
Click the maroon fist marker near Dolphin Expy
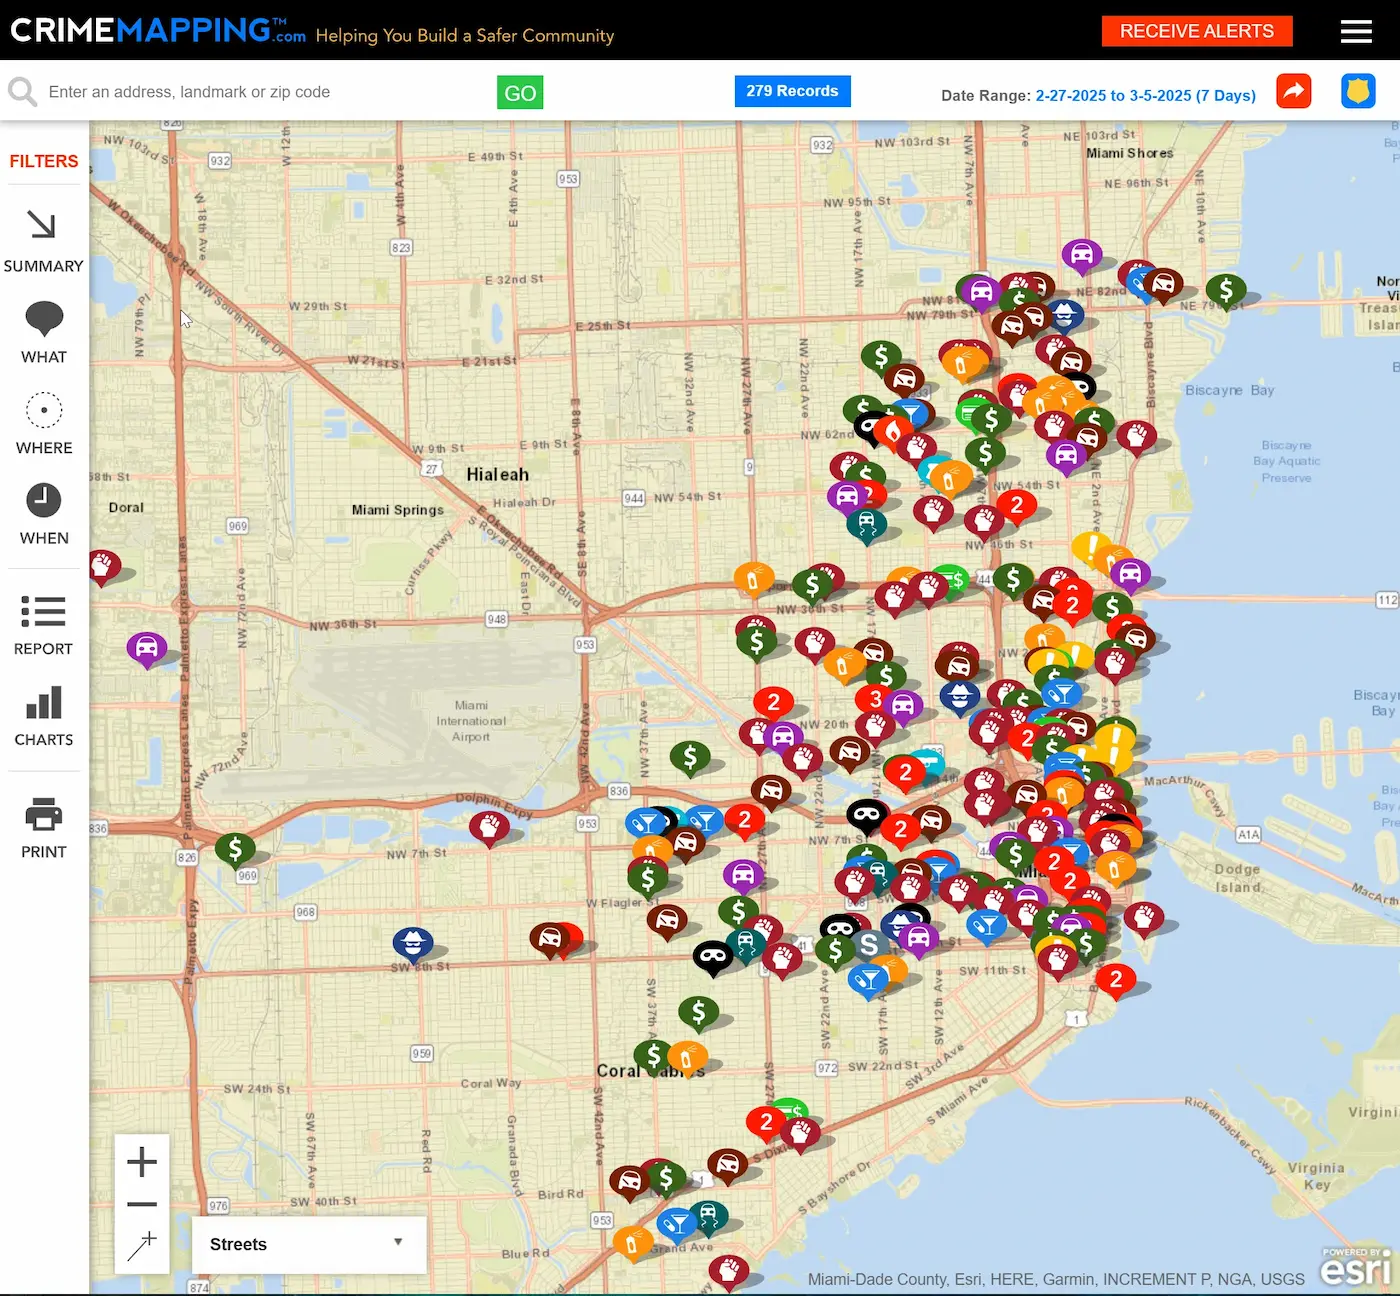(x=489, y=828)
